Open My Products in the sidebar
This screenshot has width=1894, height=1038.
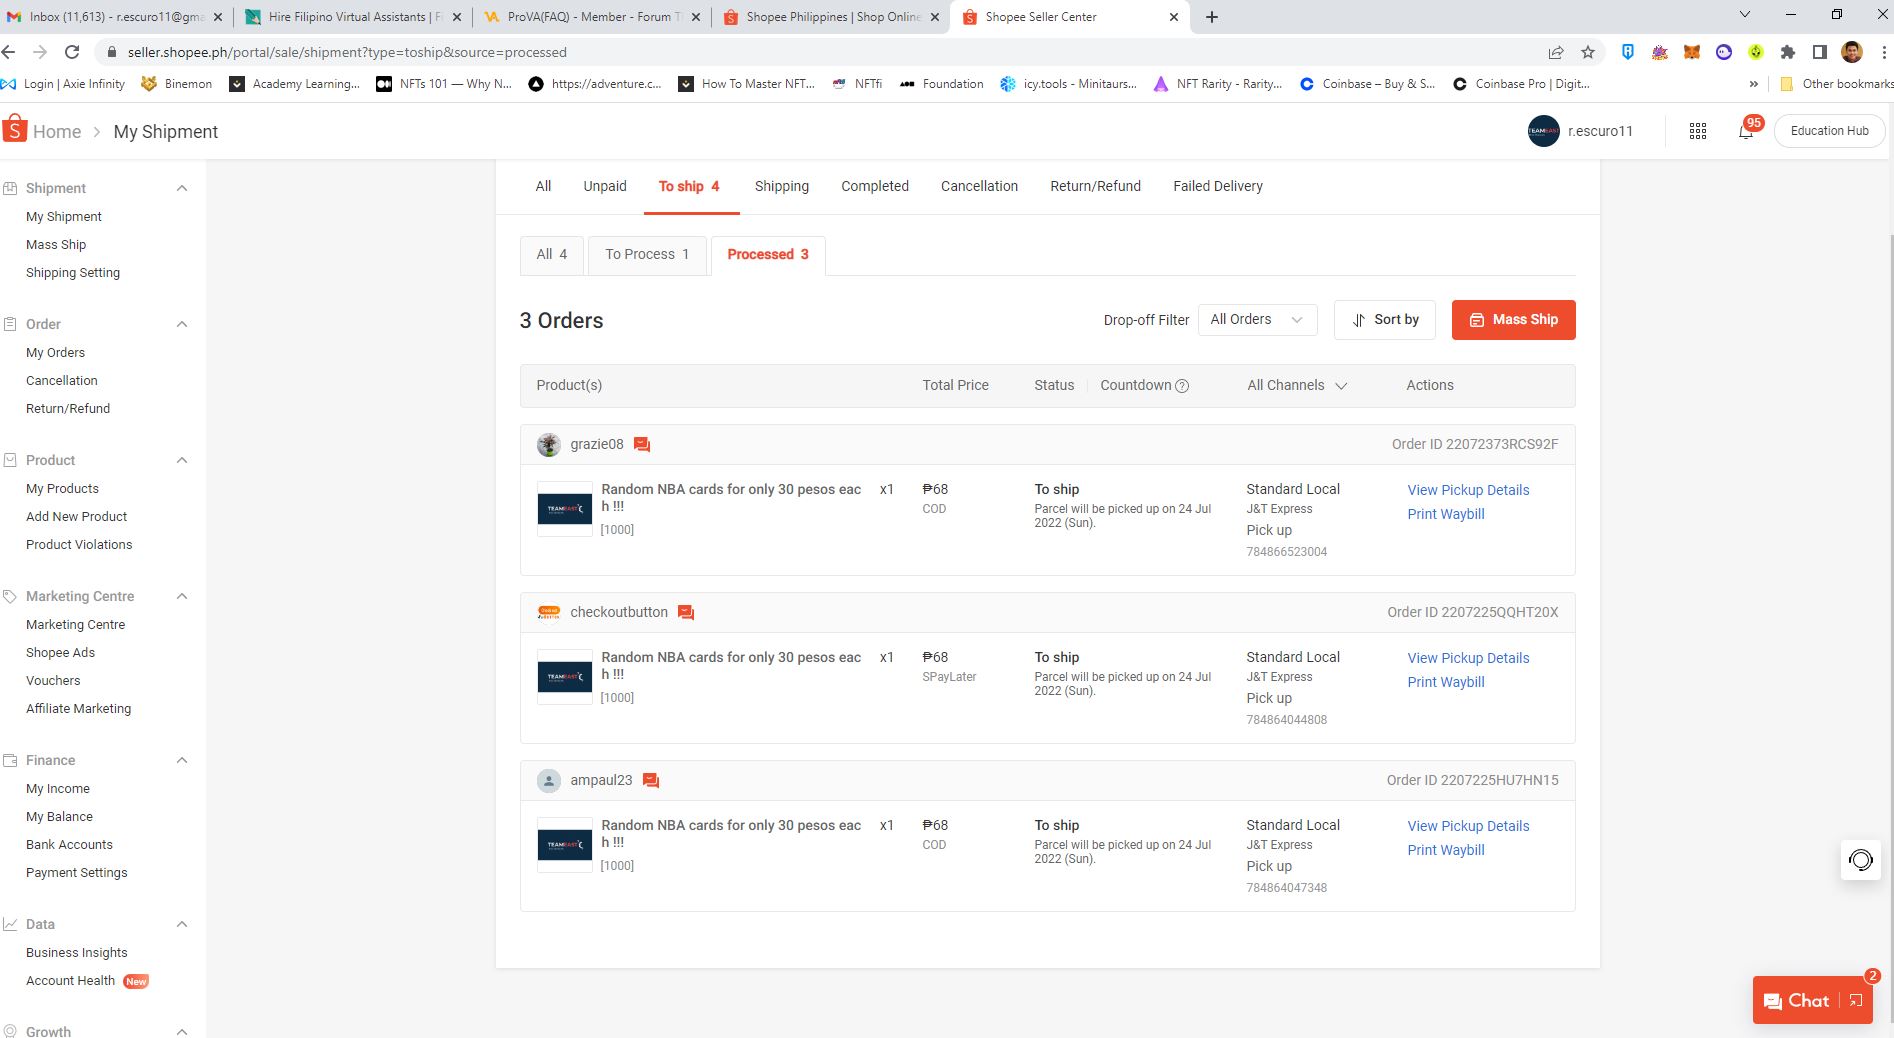62,489
